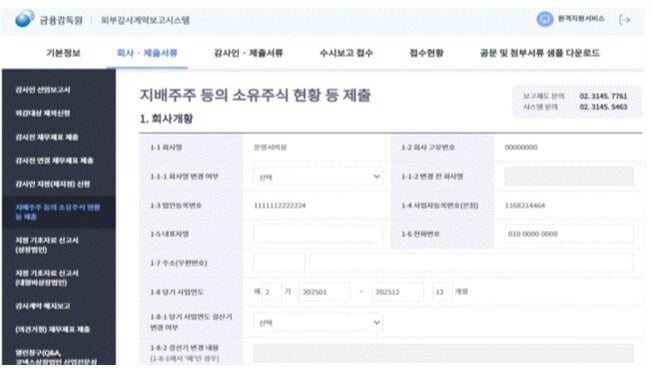The image size is (653, 368).
Task: Switch to the 감사인·제출서류 tab
Action: point(248,53)
